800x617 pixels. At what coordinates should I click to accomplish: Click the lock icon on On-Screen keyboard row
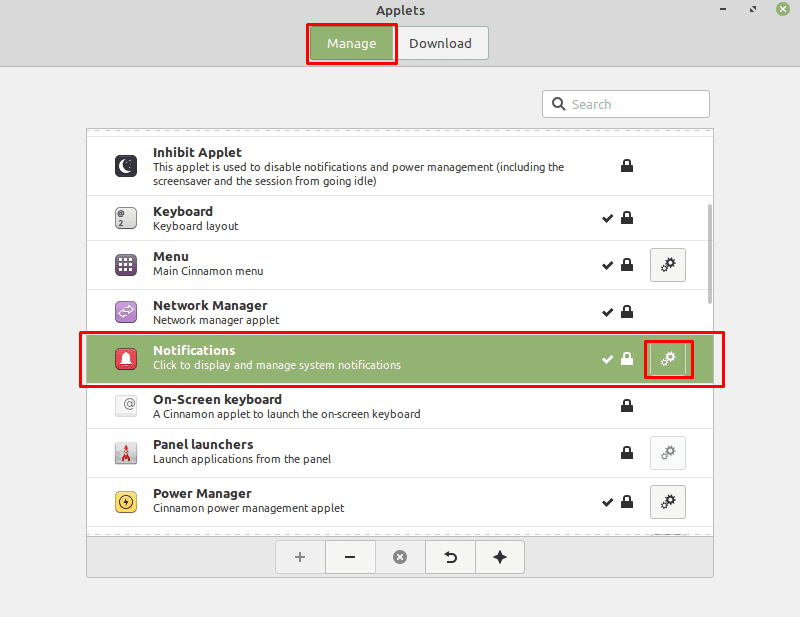627,406
